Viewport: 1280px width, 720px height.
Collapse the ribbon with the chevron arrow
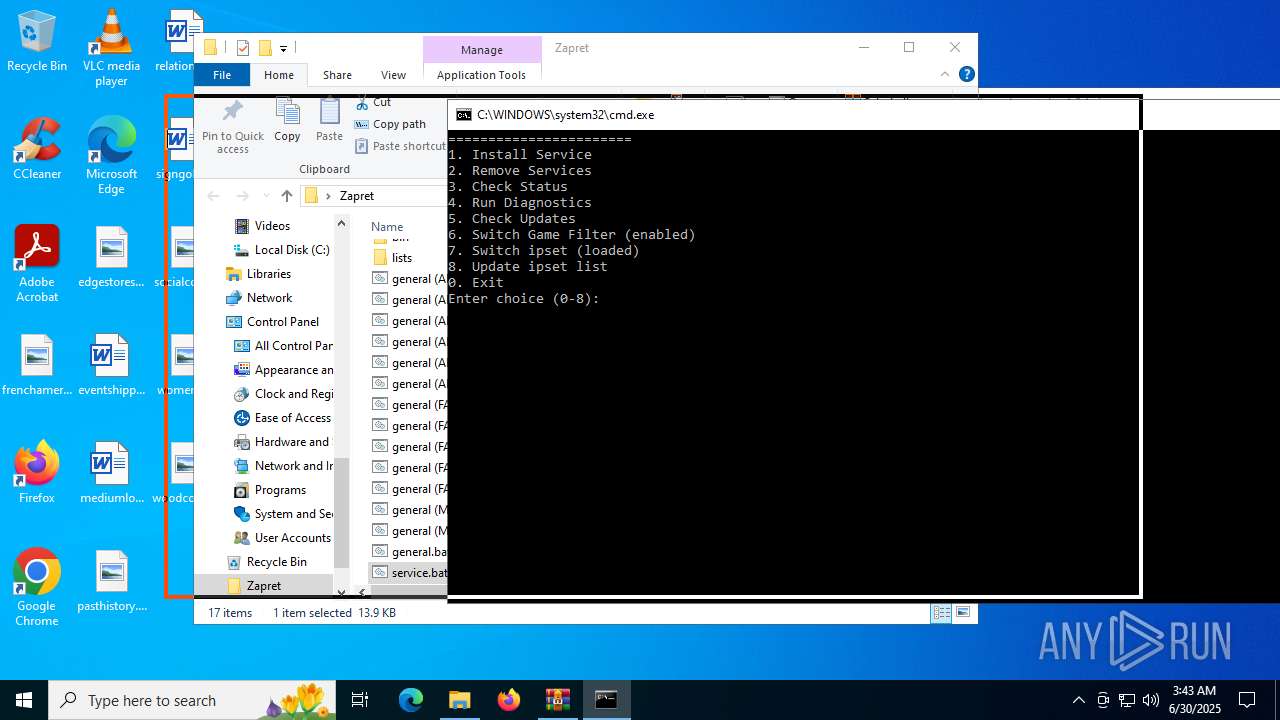944,74
